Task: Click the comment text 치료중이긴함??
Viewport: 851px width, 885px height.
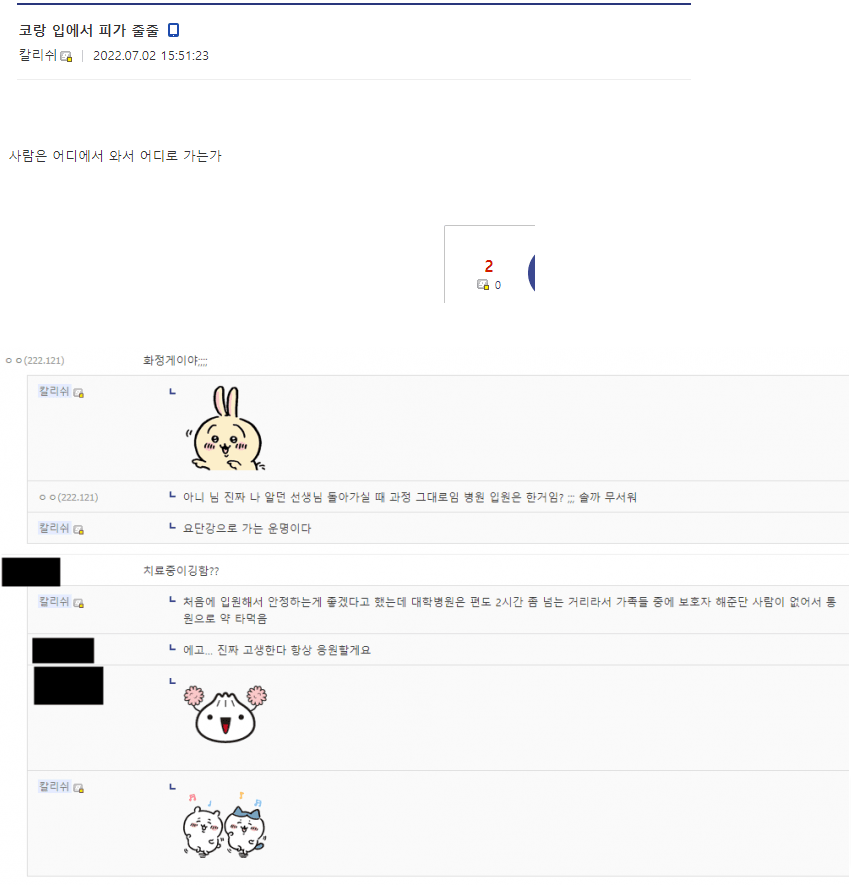Action: (181, 571)
